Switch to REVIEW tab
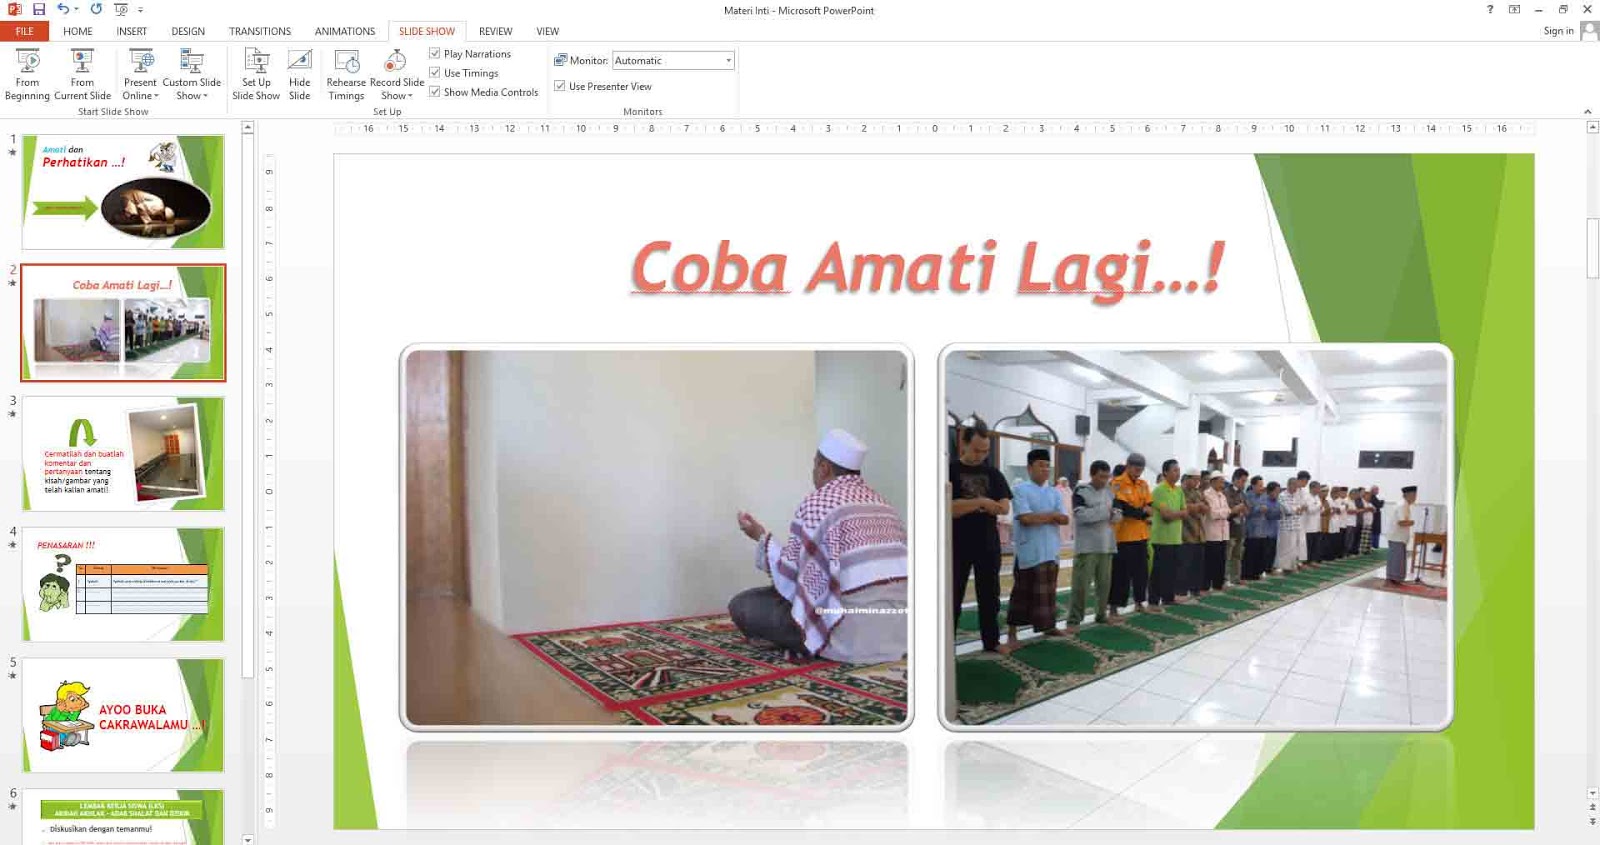 495,31
